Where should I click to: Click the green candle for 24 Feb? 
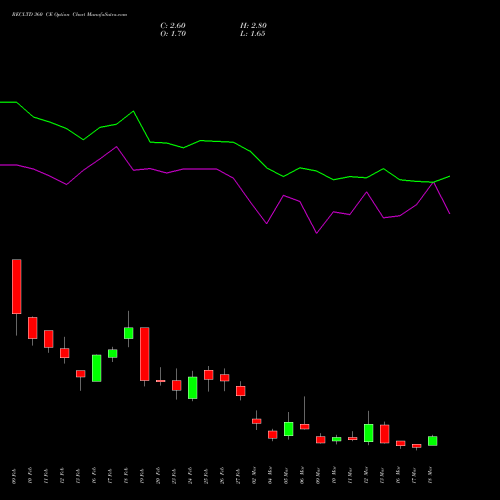pyautogui.click(x=193, y=388)
